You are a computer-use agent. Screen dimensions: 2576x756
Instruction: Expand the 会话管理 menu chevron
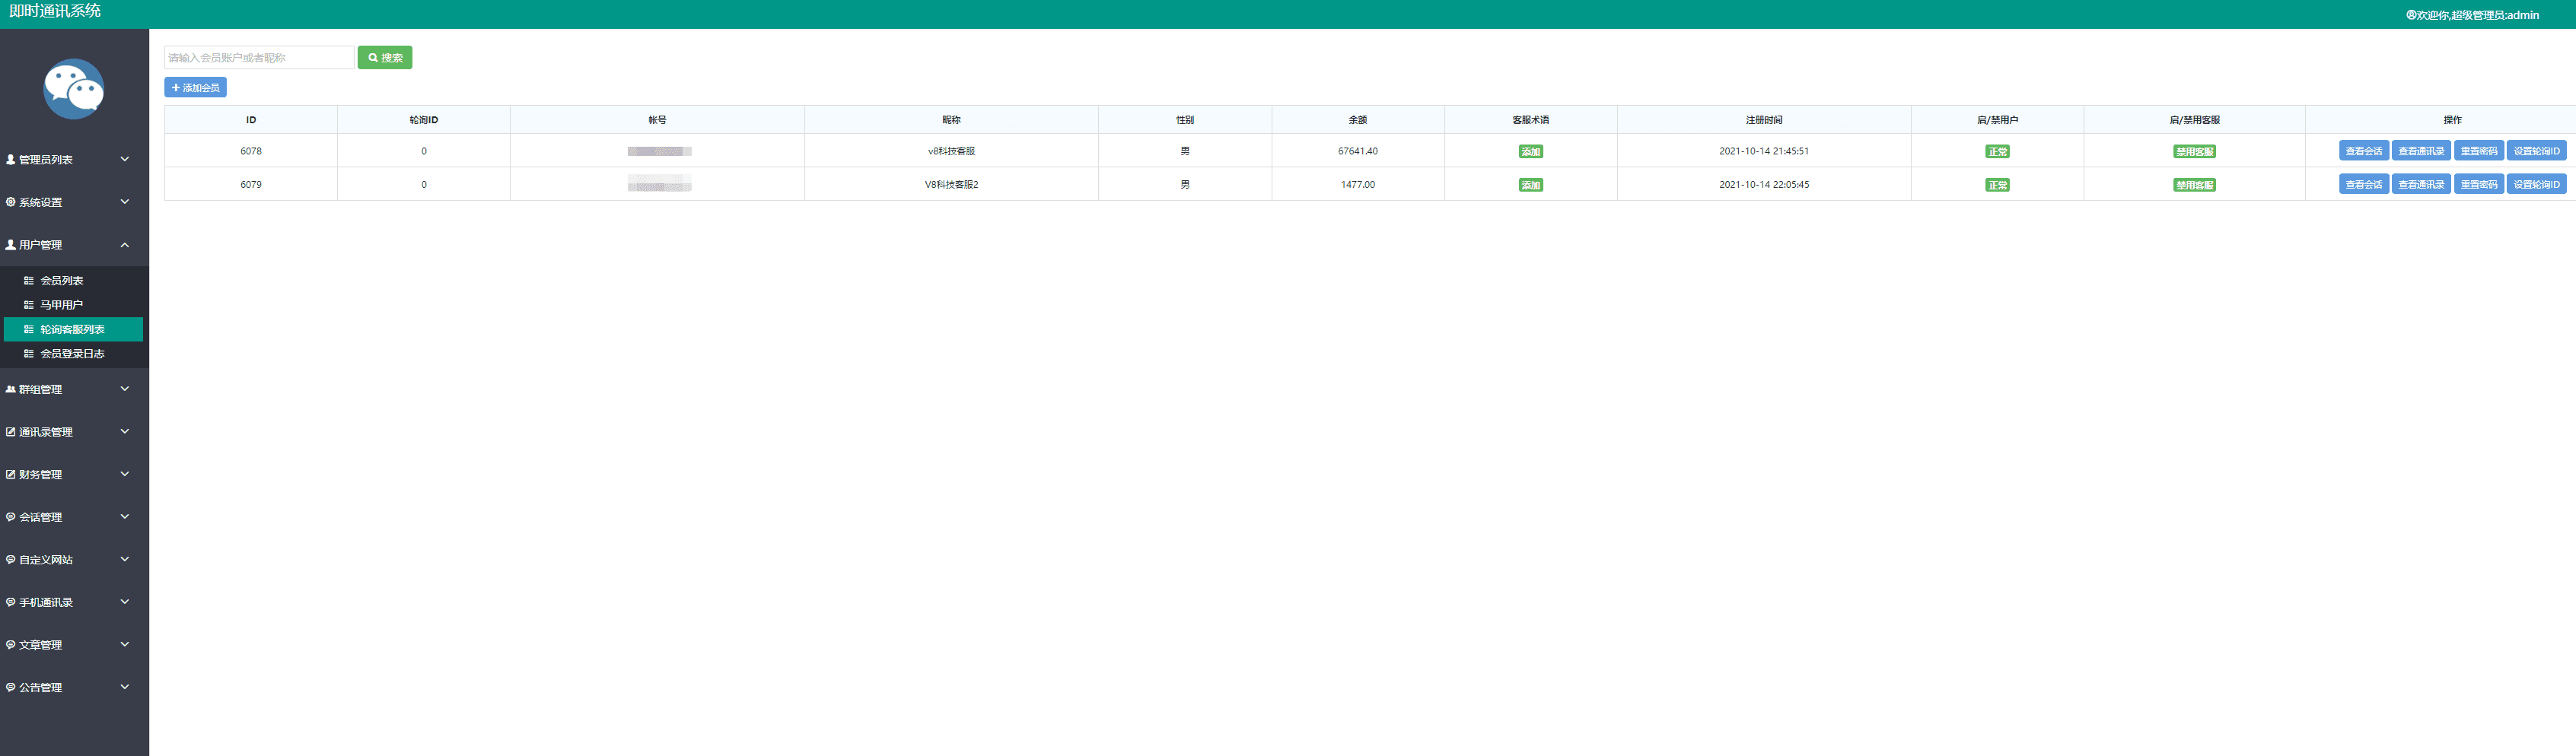[125, 517]
